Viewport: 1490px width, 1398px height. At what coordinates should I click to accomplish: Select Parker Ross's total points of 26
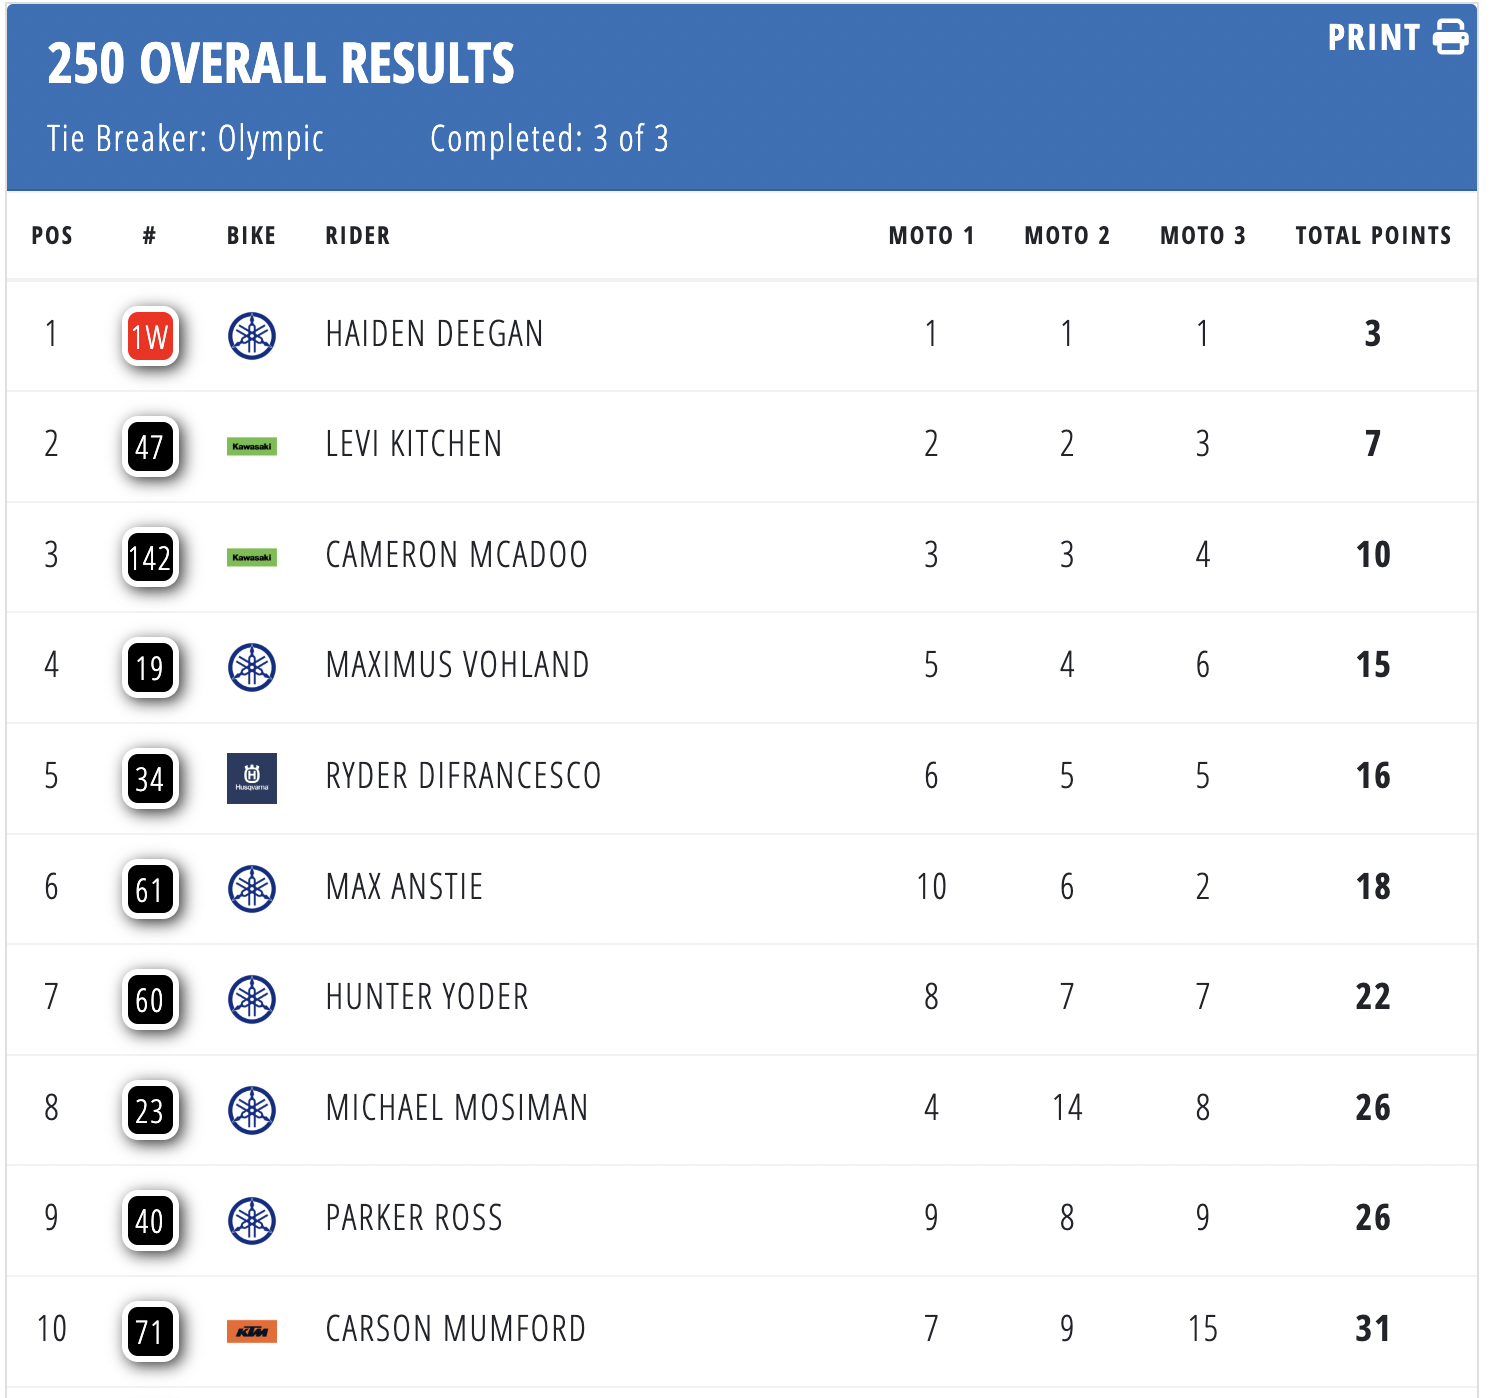(1373, 1218)
